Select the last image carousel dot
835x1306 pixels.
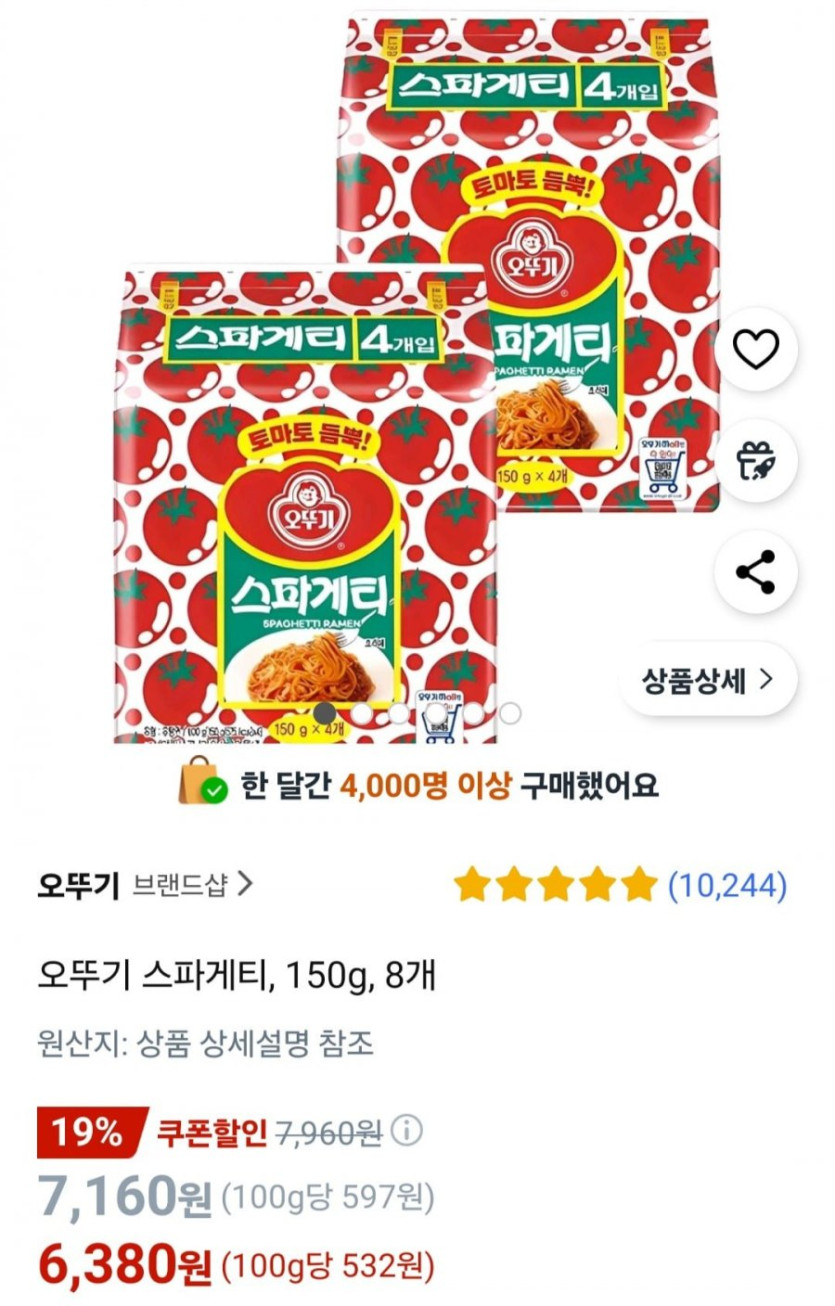510,713
